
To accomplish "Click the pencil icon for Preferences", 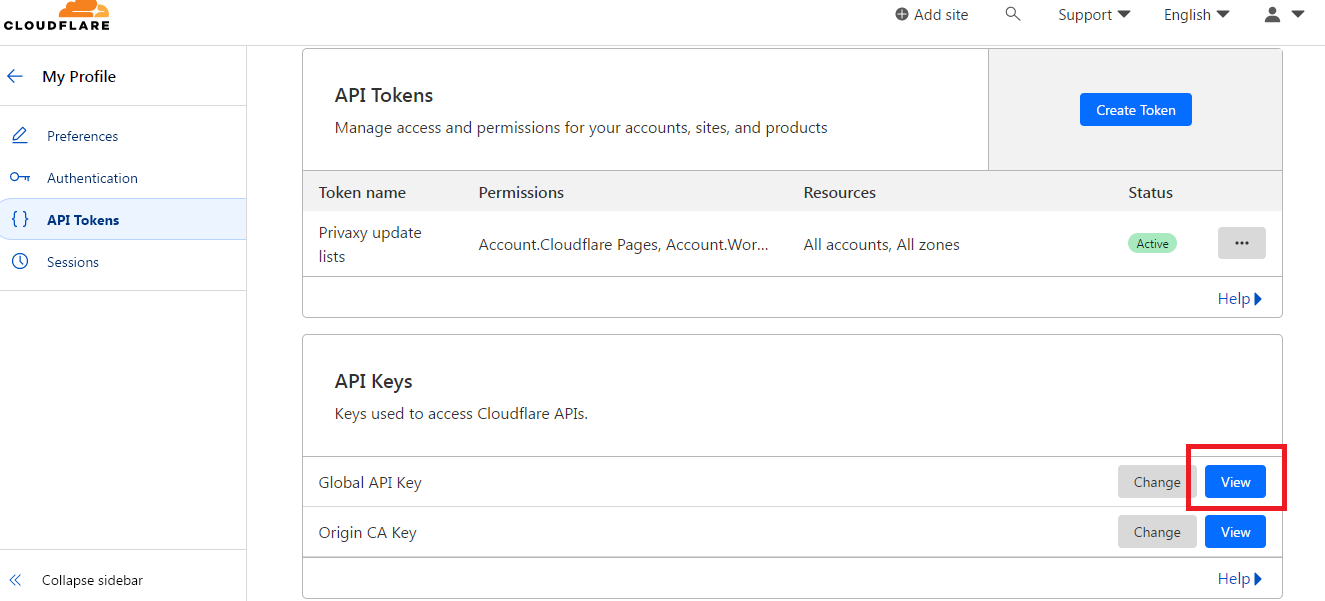I will pyautogui.click(x=20, y=136).
